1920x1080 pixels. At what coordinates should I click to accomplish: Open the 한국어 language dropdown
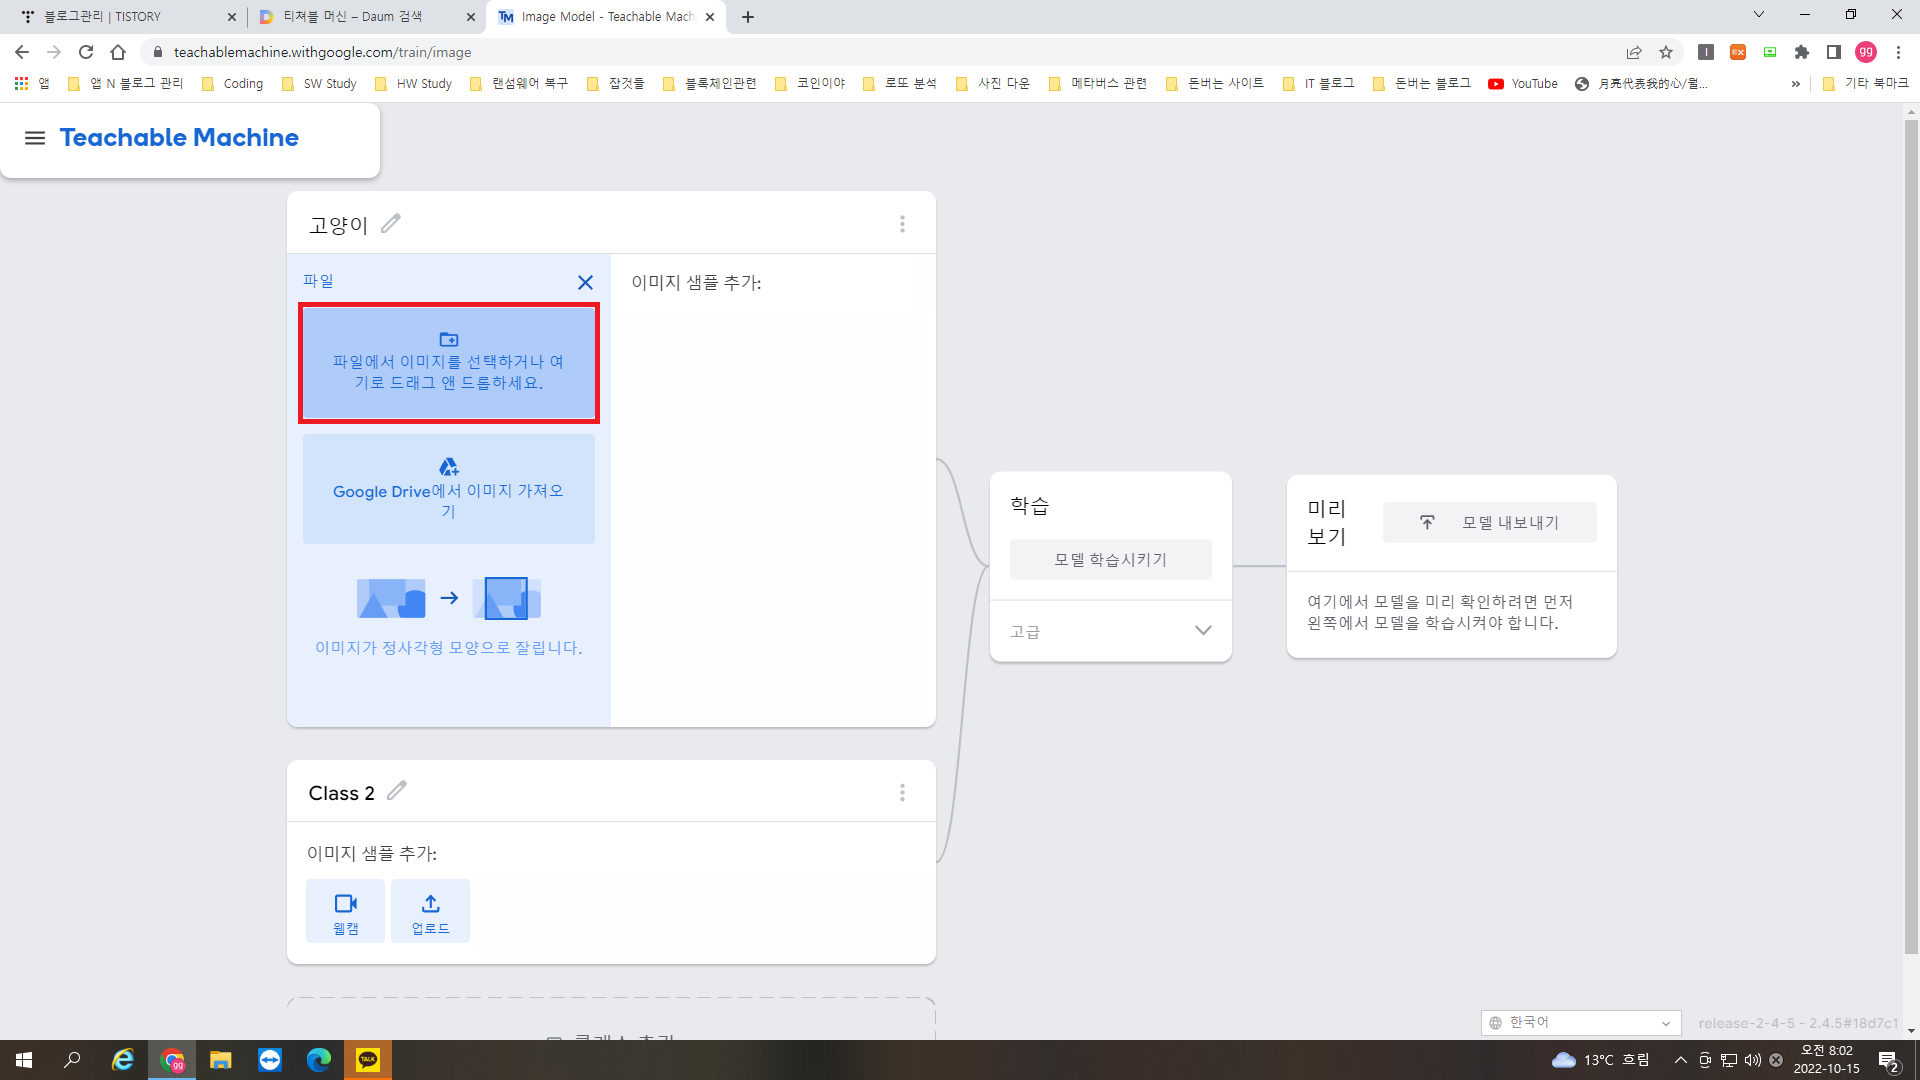(1580, 1022)
